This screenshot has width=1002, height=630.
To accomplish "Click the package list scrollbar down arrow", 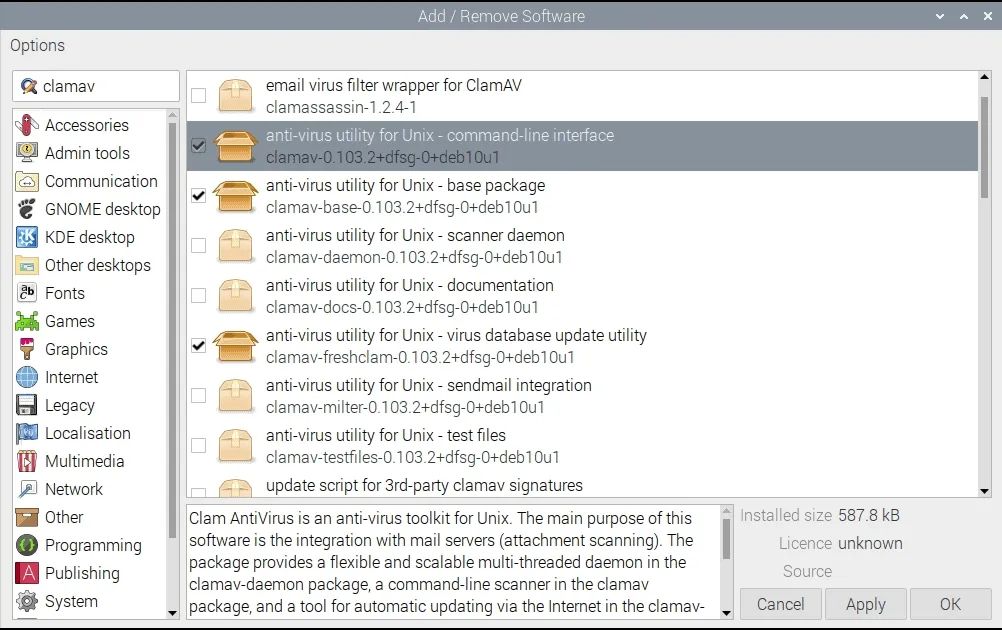I will [x=984, y=491].
